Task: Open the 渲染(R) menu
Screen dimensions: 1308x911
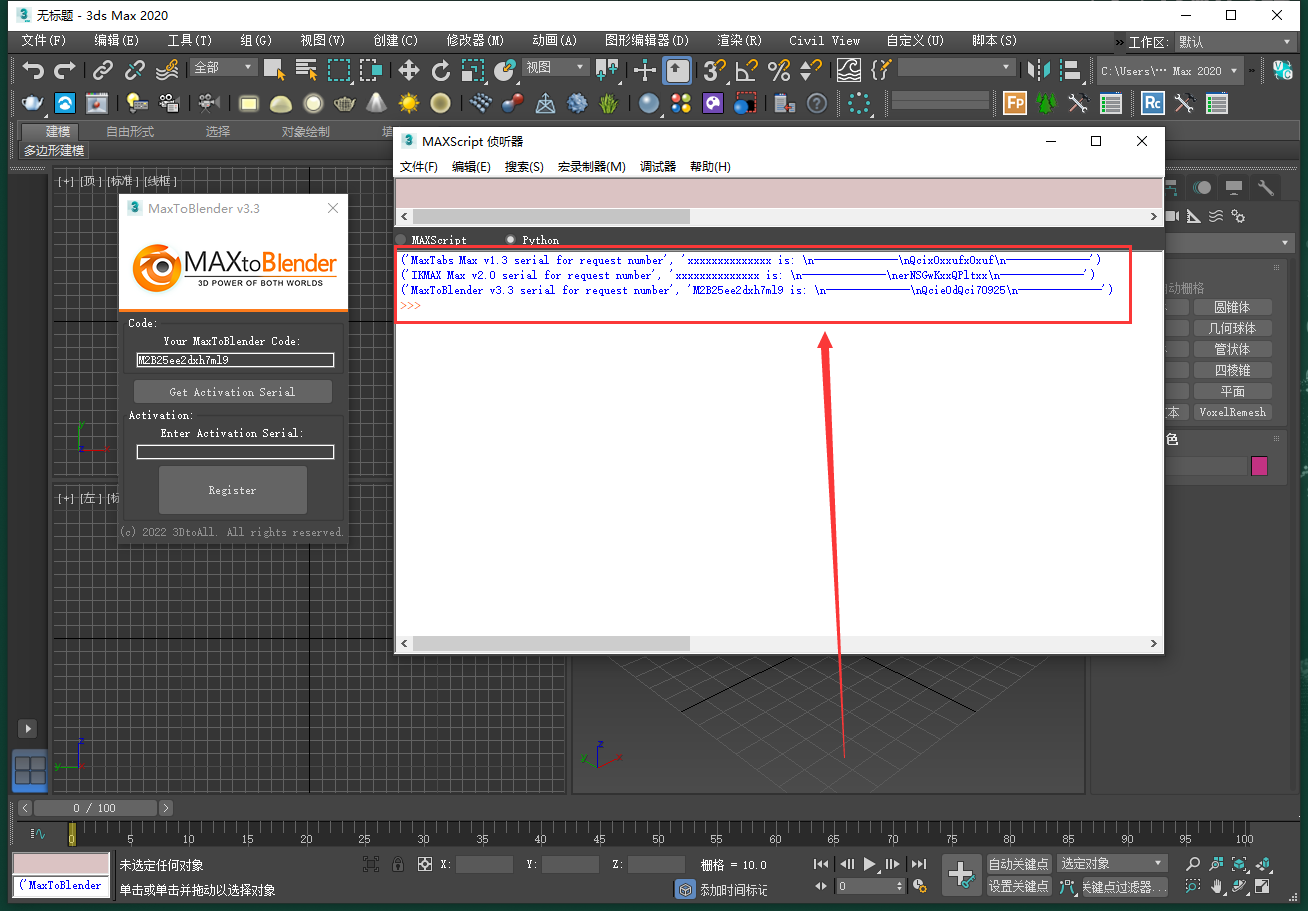Action: click(x=739, y=41)
